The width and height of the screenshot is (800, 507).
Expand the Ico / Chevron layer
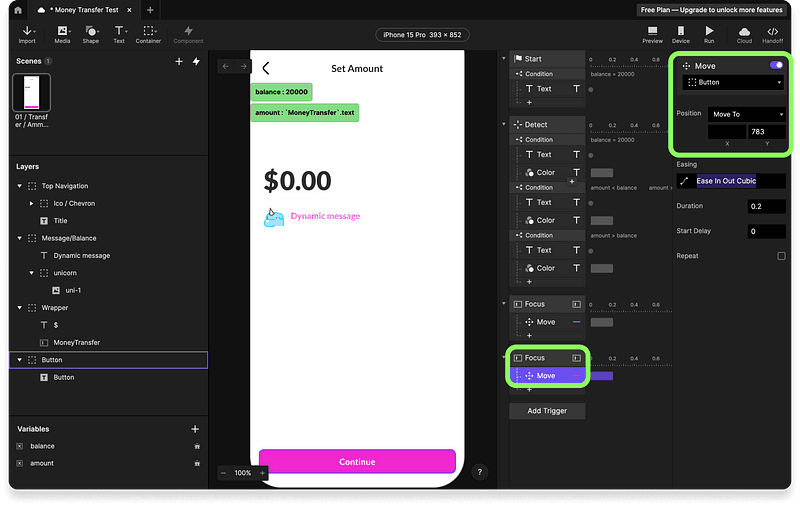[31, 204]
